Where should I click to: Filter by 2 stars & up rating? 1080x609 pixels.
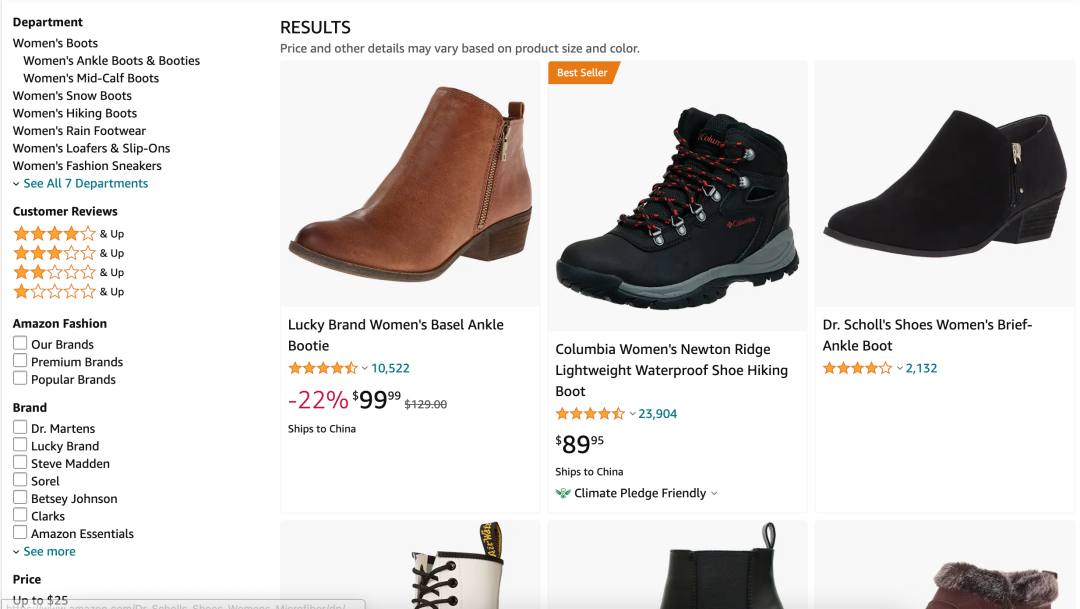coord(55,272)
